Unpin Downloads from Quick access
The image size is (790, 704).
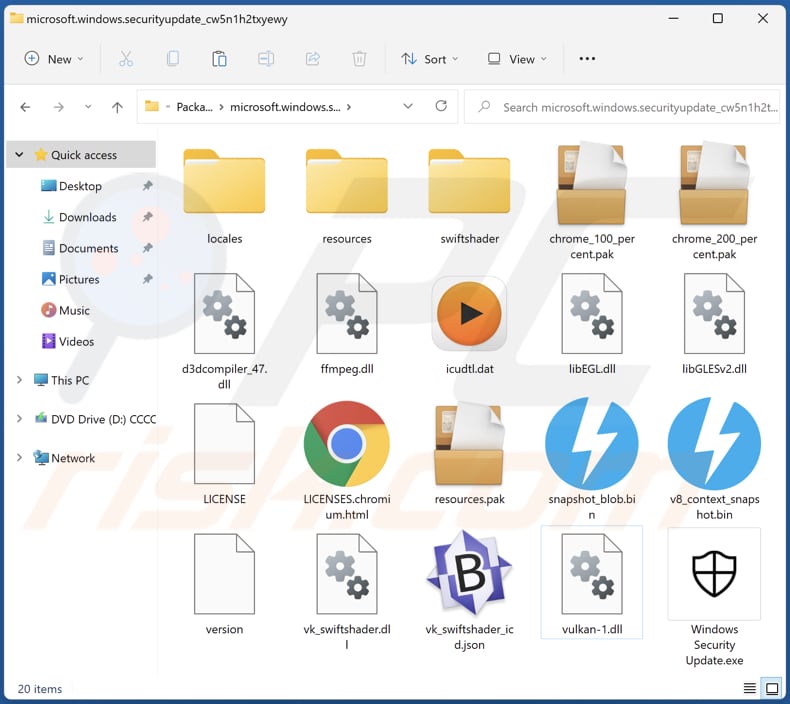click(x=147, y=217)
